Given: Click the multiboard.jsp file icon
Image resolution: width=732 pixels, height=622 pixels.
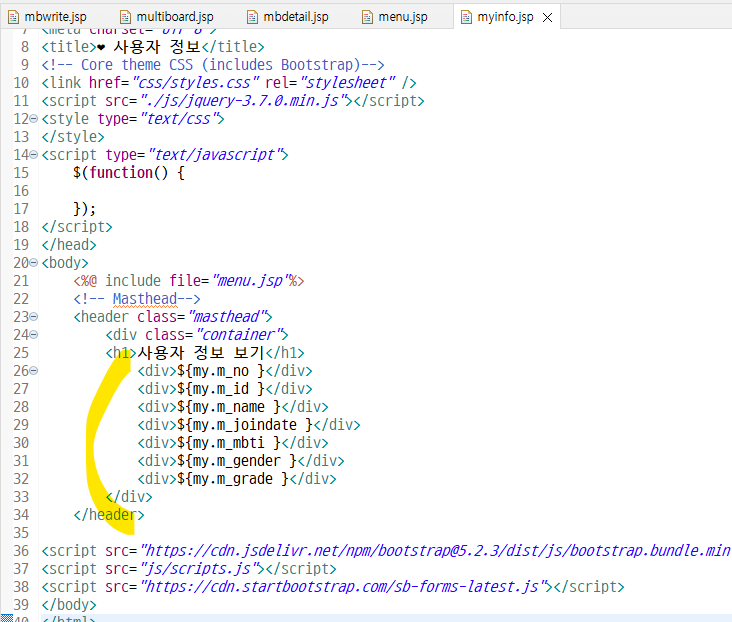Looking at the screenshot, I should pos(125,17).
